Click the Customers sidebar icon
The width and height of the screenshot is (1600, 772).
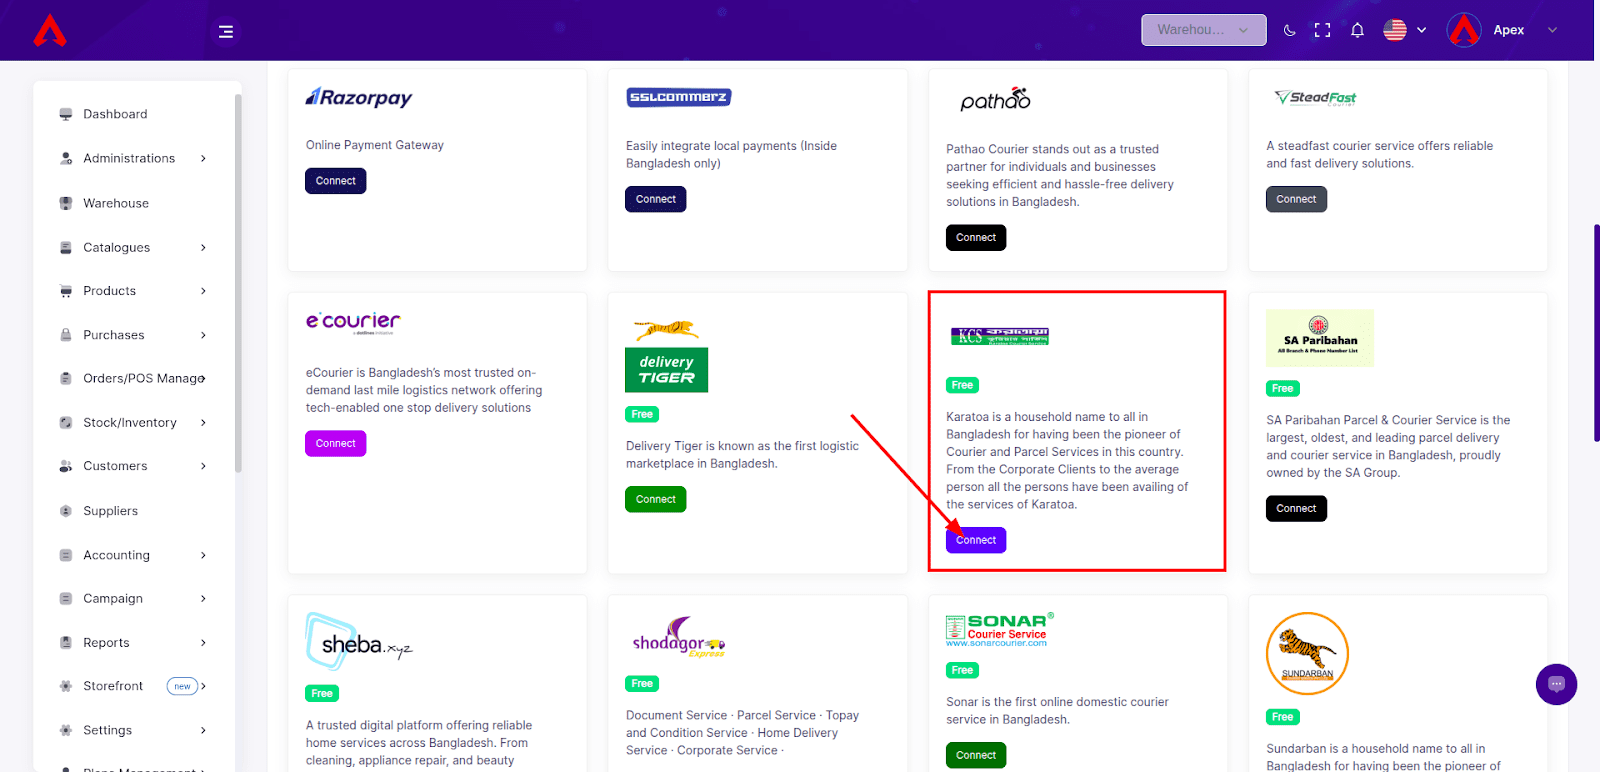coord(66,466)
